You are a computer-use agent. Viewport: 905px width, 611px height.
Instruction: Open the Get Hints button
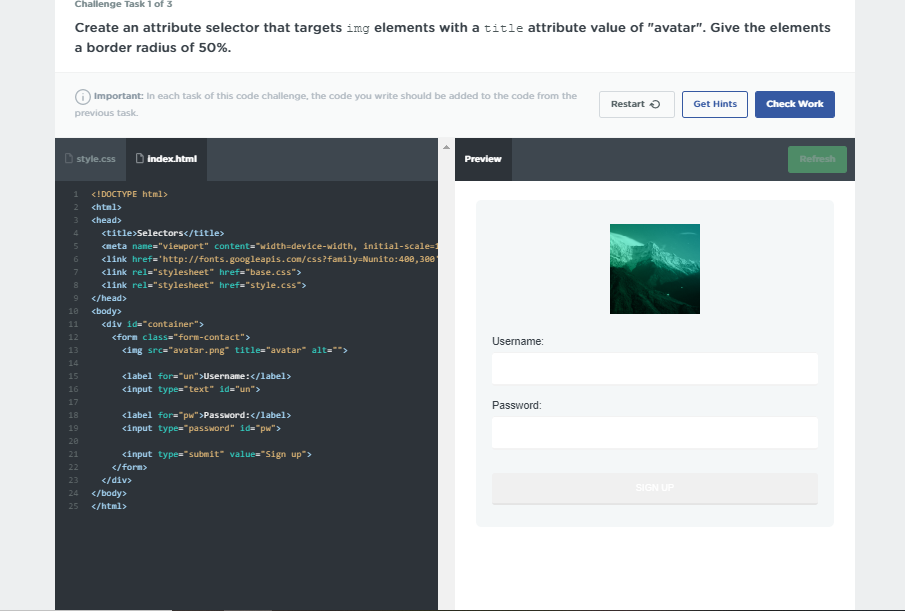(714, 104)
